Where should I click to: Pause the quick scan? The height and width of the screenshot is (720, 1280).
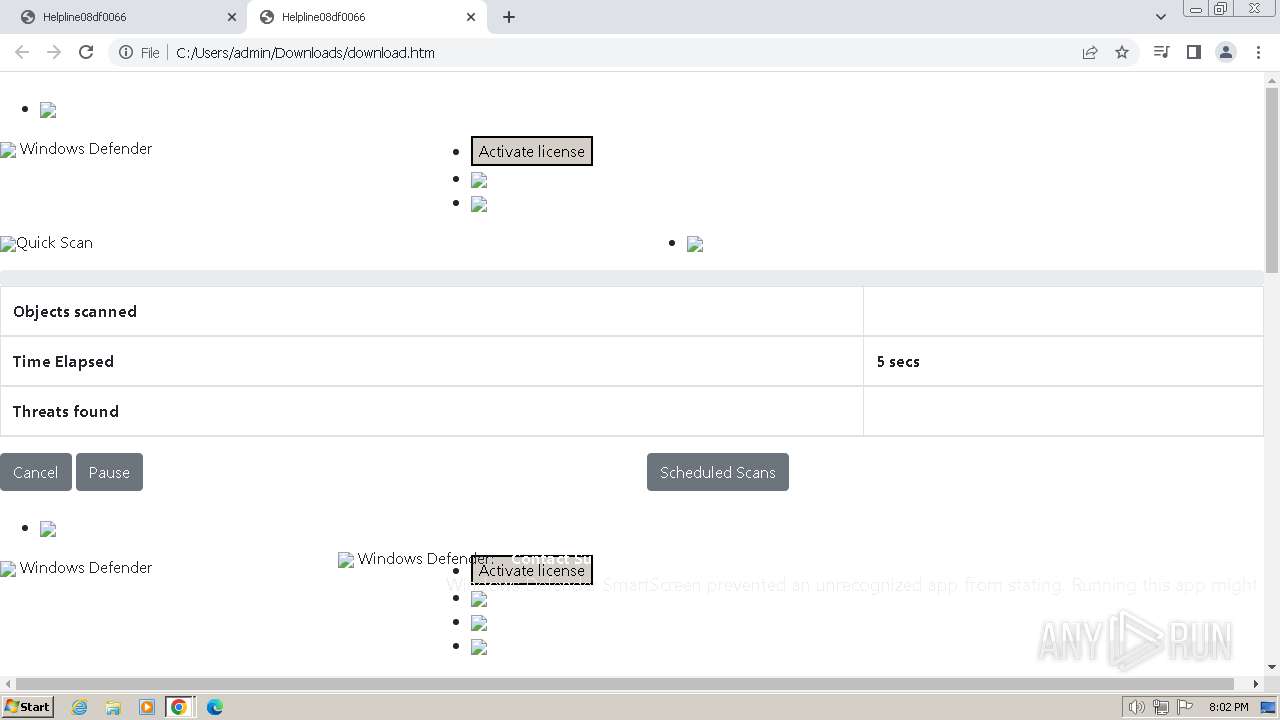point(109,472)
